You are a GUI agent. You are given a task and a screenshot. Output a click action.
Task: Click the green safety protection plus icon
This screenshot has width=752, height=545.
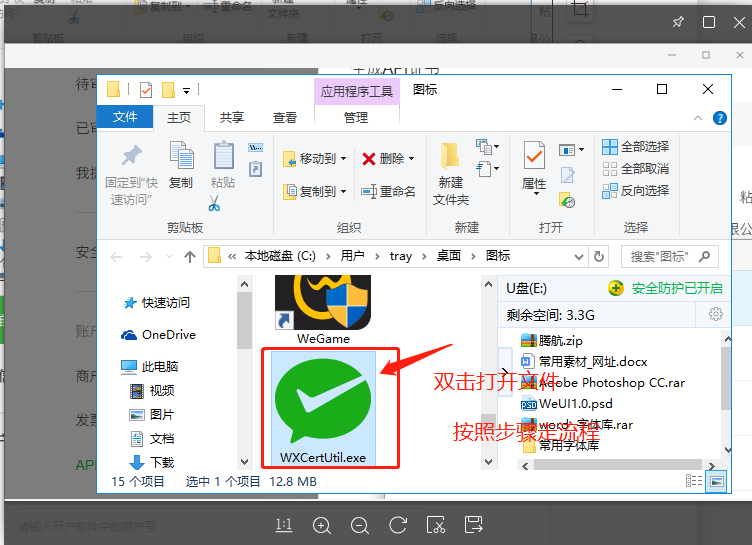[x=616, y=288]
